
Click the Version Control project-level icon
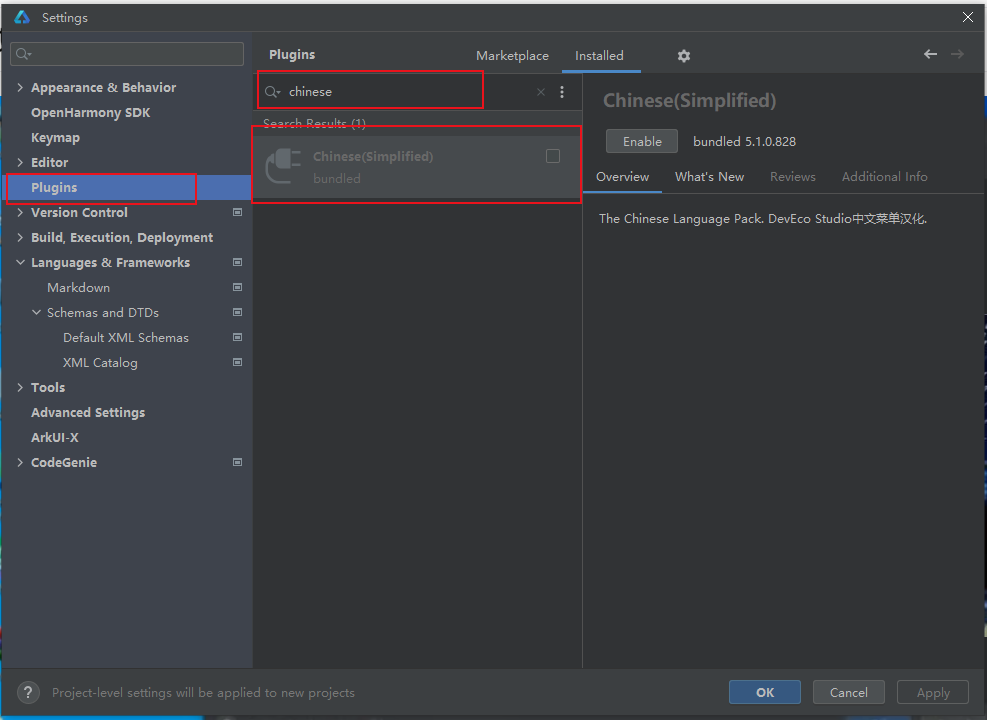pos(237,213)
